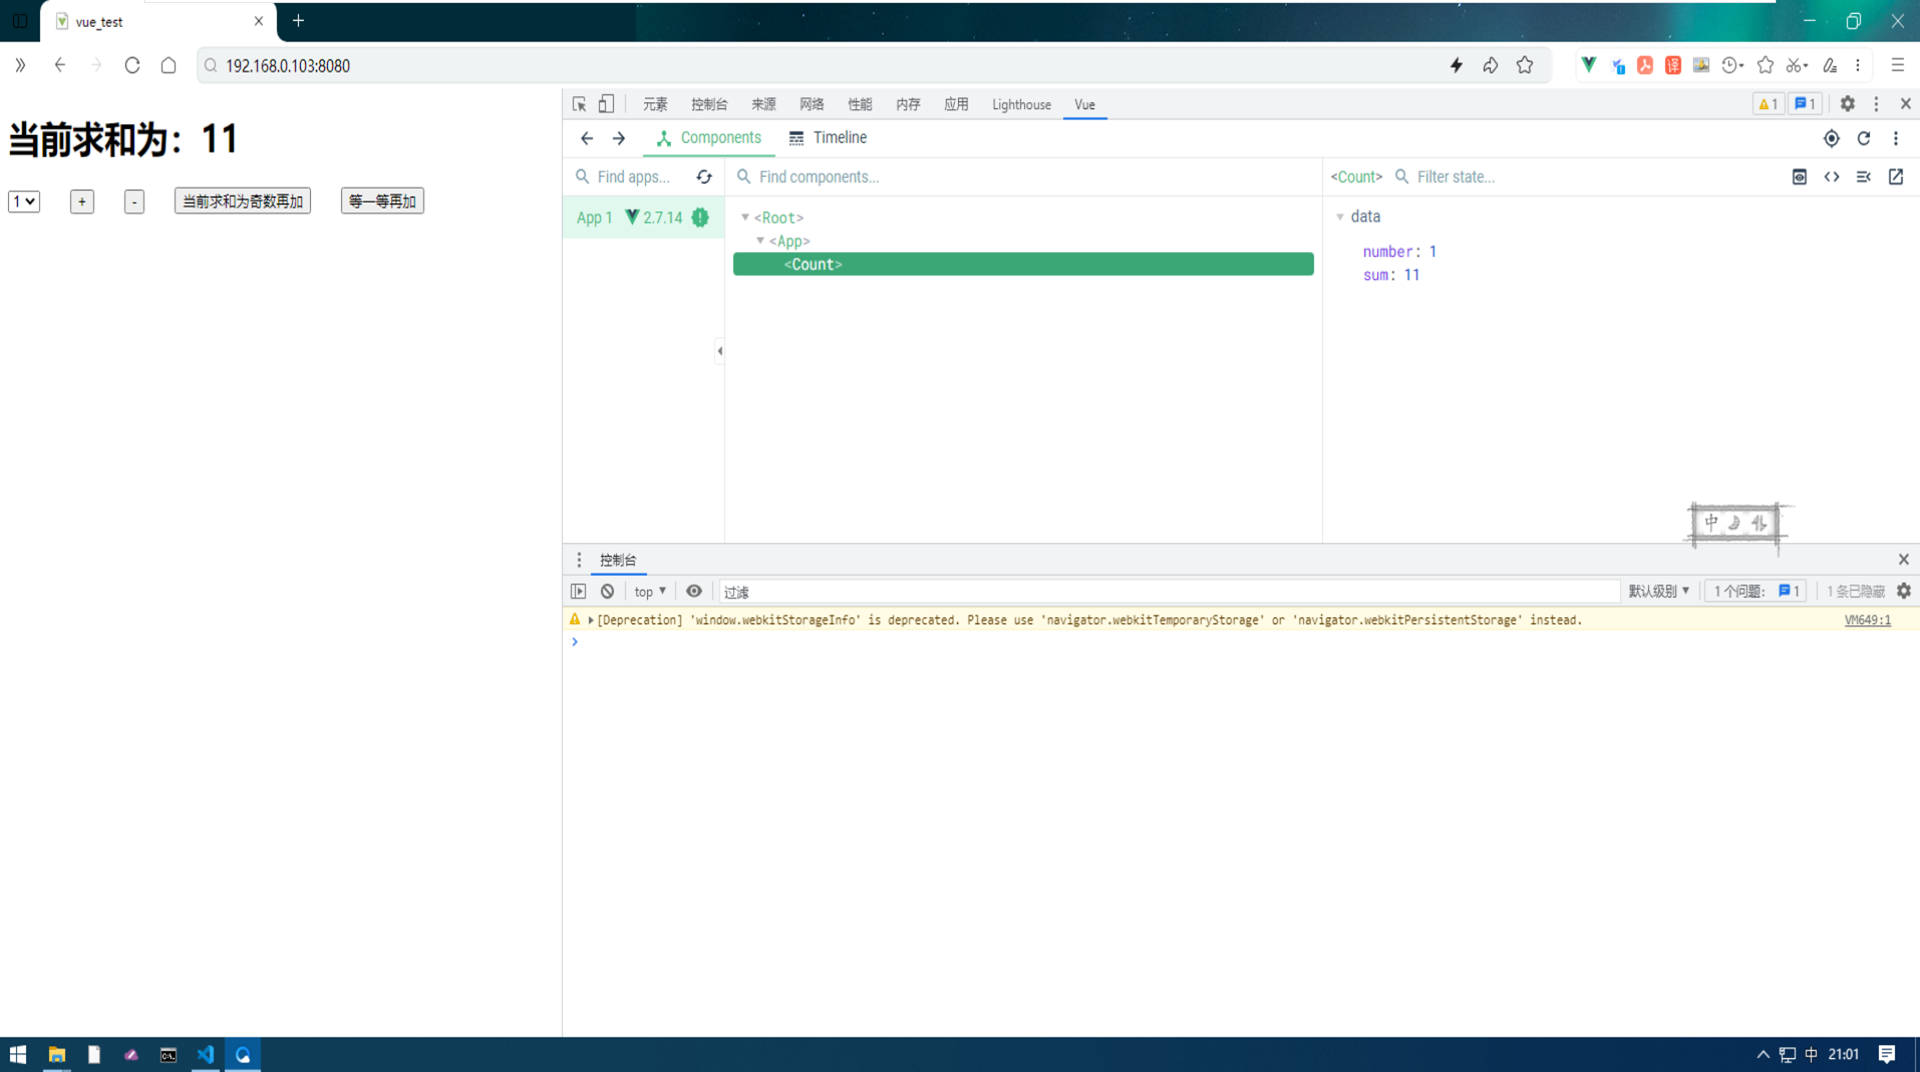Click the 等一等再加 button
The width and height of the screenshot is (1920, 1072).
click(382, 201)
